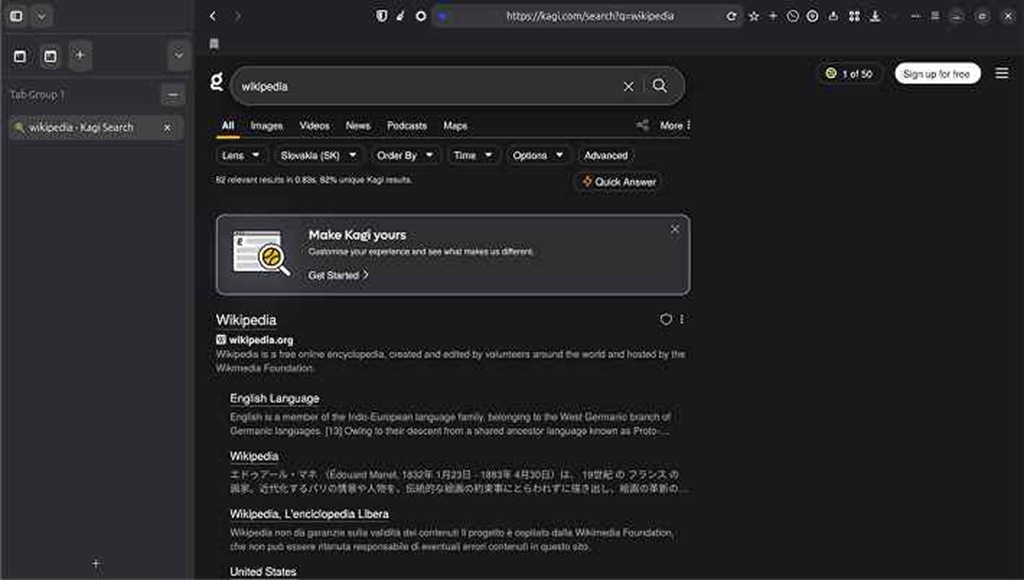Reload the page with the refresh icon
The width and height of the screenshot is (1024, 580).
pyautogui.click(x=731, y=16)
